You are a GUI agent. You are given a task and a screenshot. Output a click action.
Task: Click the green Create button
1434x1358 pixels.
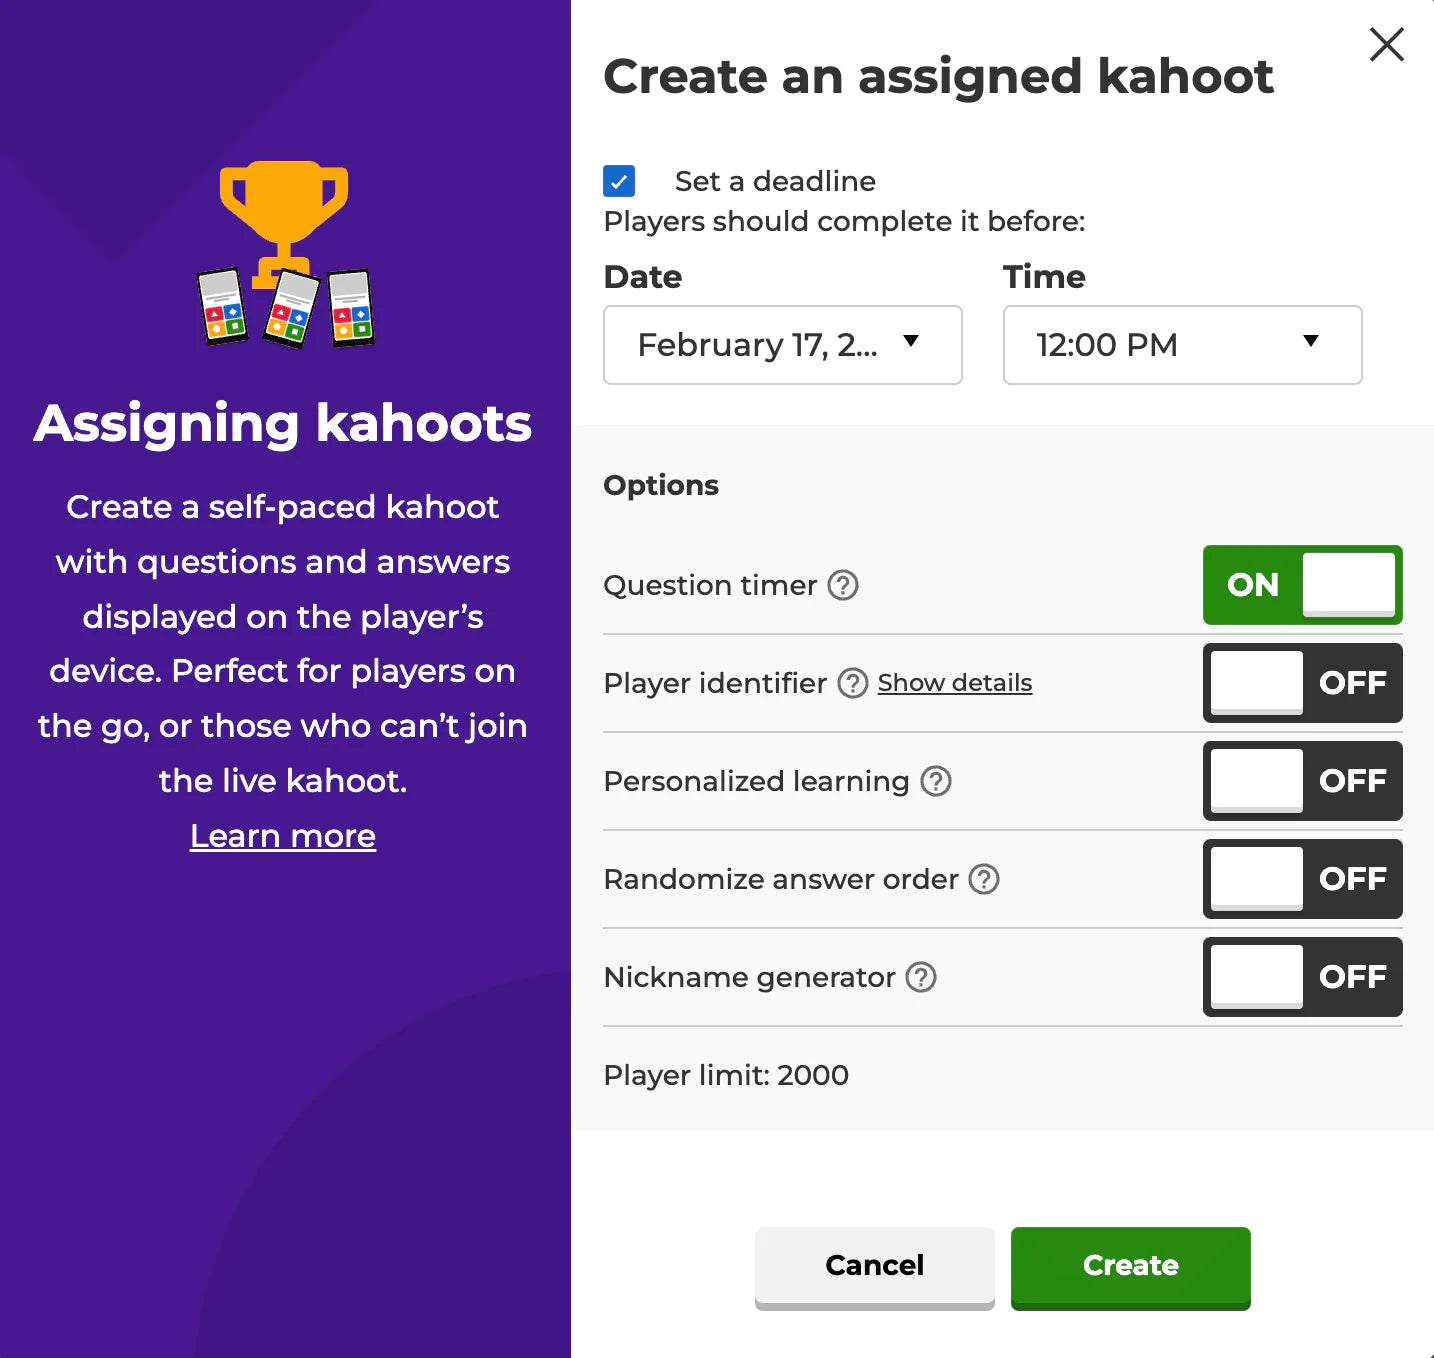[1130, 1266]
